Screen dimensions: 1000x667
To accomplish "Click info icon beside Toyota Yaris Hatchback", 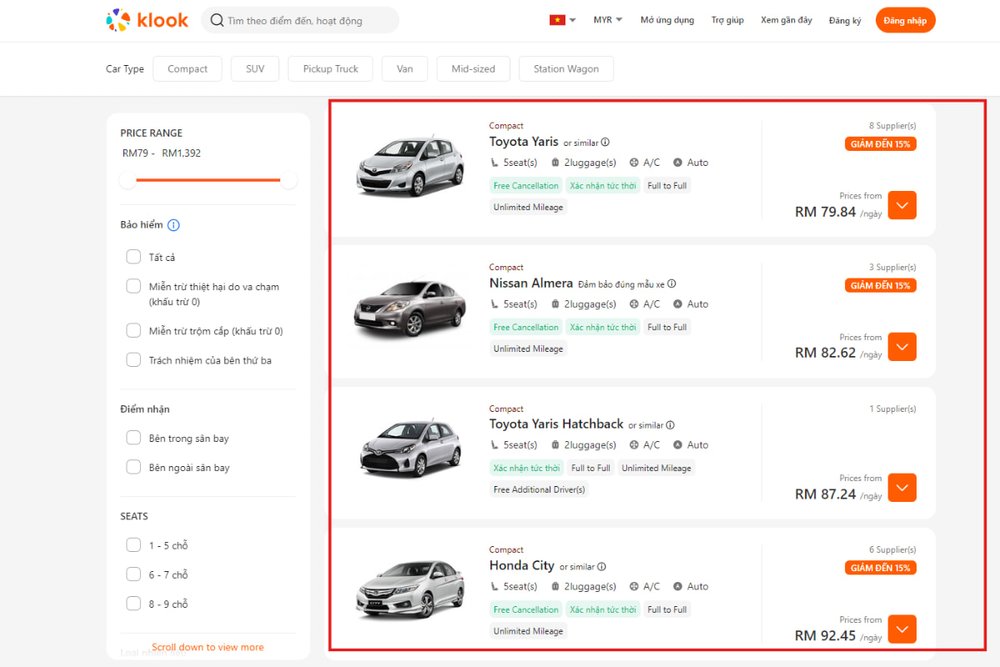I will tap(670, 425).
